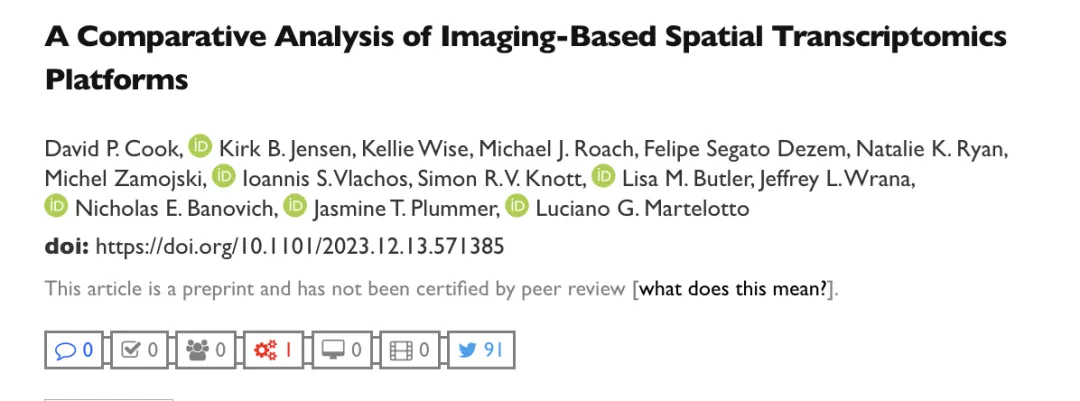Open ORCID icon before Luciano G. Martelotto
This screenshot has width=1080, height=401.
point(516,206)
